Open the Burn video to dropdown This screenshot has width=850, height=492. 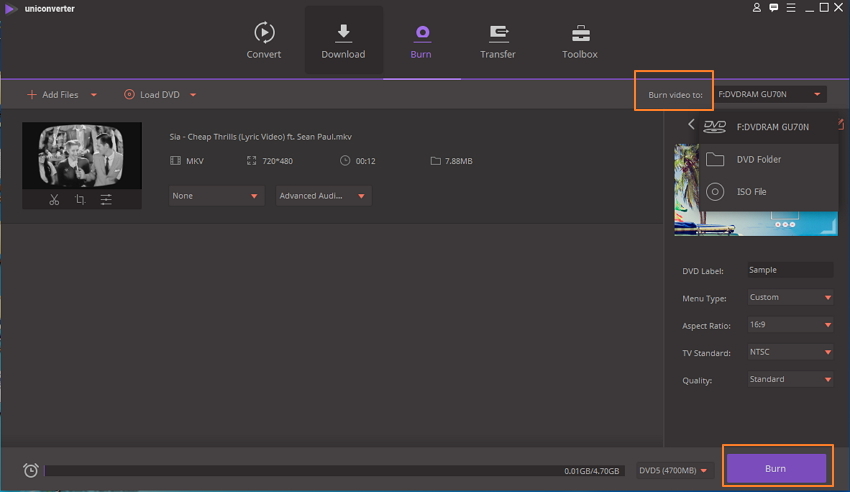[x=770, y=94]
